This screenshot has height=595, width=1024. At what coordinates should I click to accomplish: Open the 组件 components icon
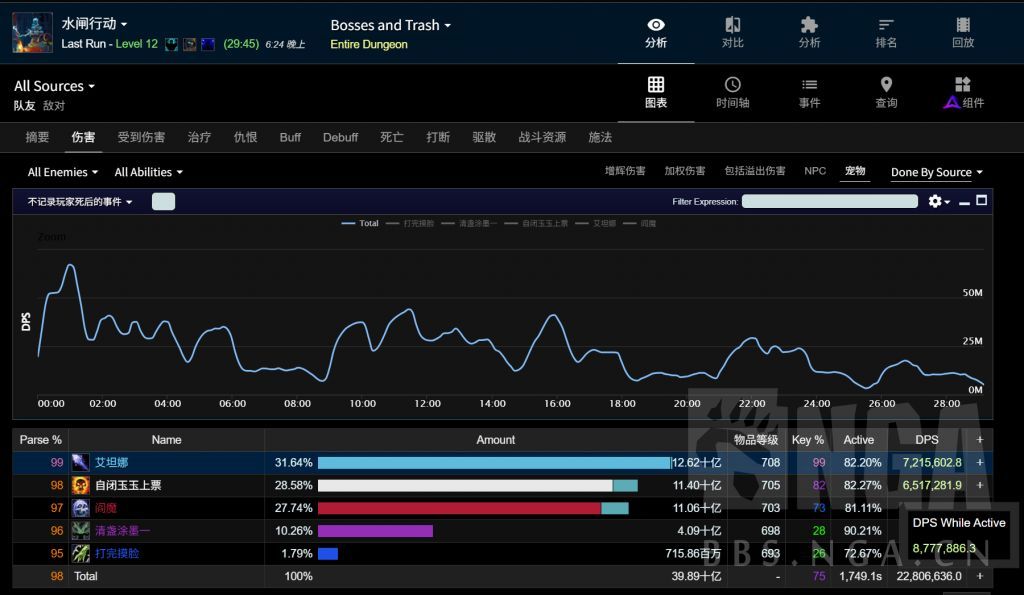click(963, 92)
